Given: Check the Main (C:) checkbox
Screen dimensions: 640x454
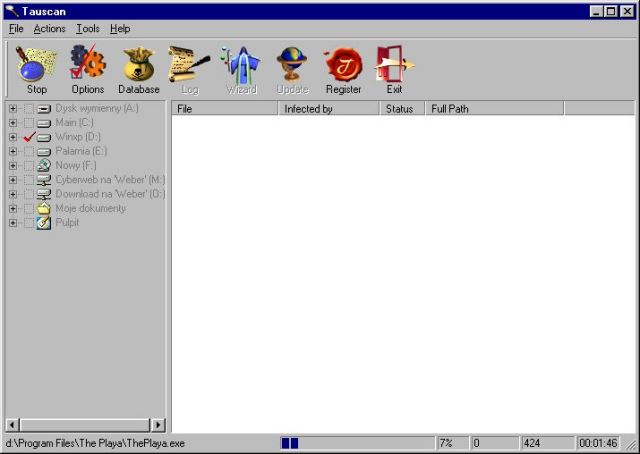Looking at the screenshot, I should click(x=29, y=123).
